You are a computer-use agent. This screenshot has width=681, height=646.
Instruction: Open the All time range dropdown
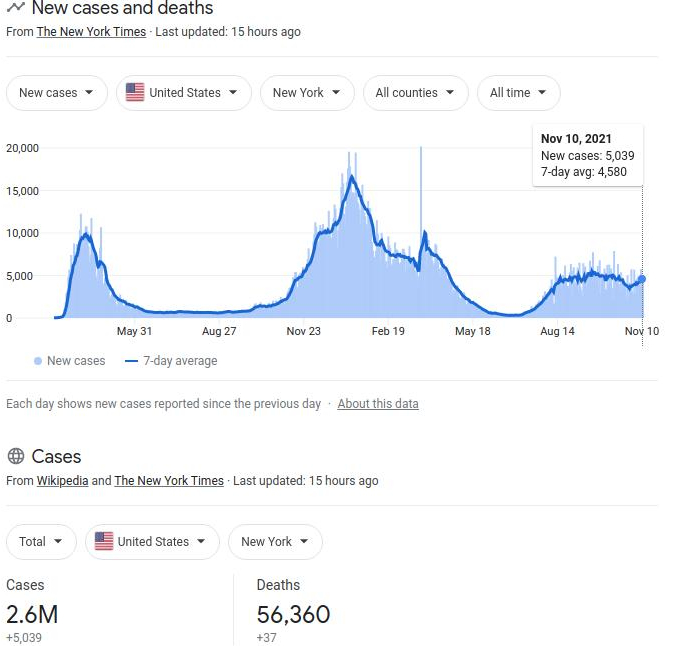(519, 93)
